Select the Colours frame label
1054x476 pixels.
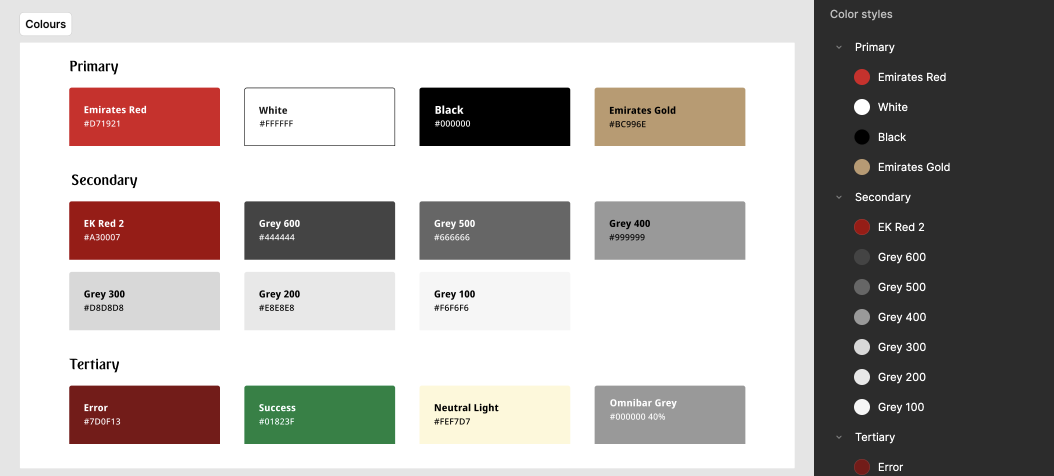46,24
